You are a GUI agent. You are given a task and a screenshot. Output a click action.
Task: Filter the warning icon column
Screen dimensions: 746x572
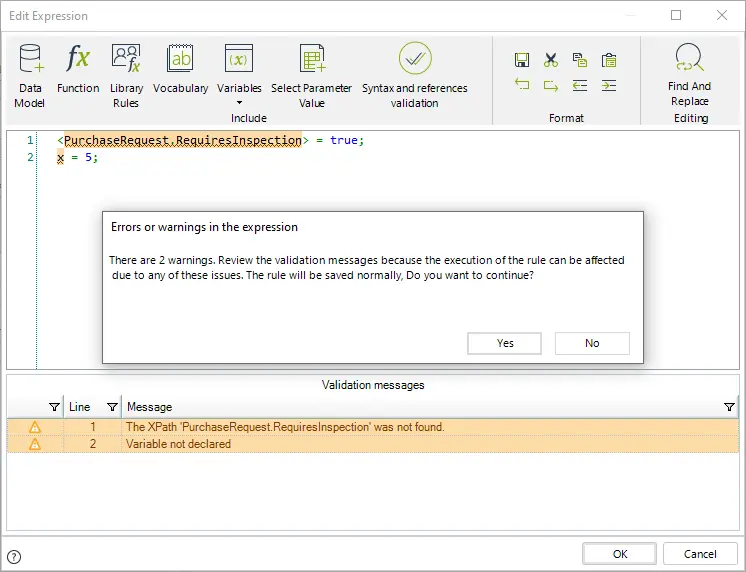[54, 407]
